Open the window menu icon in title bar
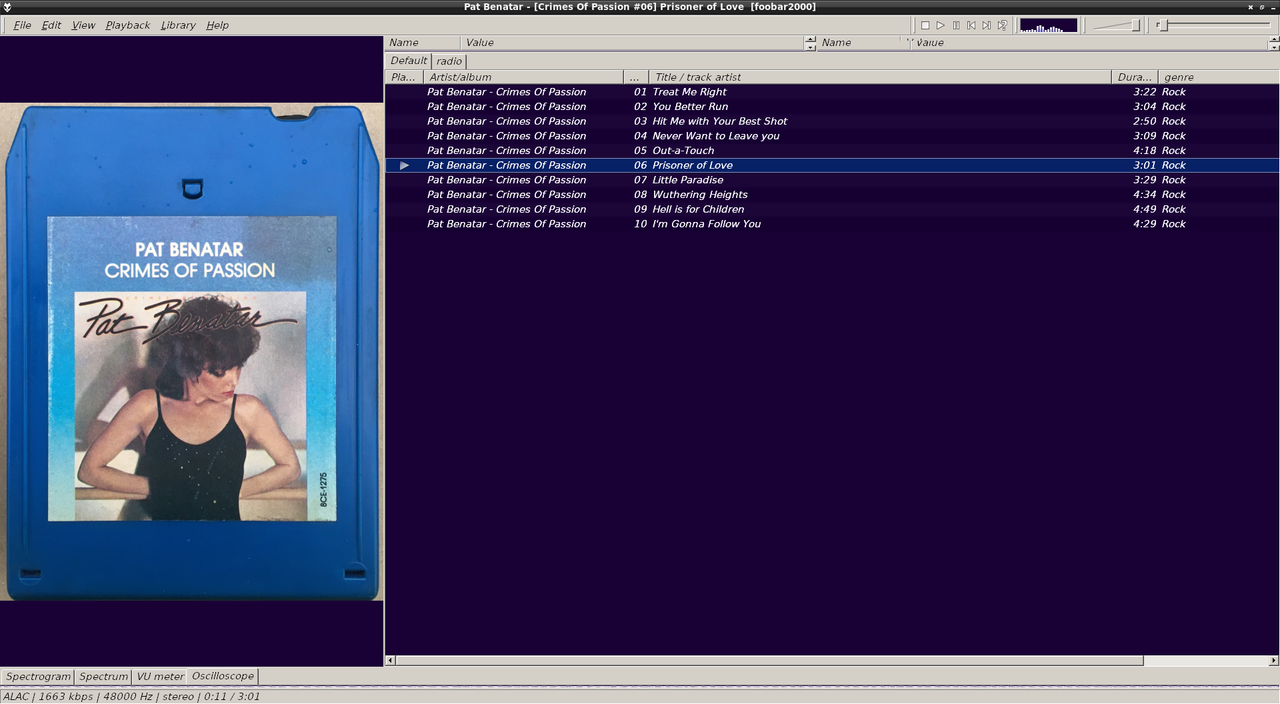The image size is (1280, 704). coord(8,7)
